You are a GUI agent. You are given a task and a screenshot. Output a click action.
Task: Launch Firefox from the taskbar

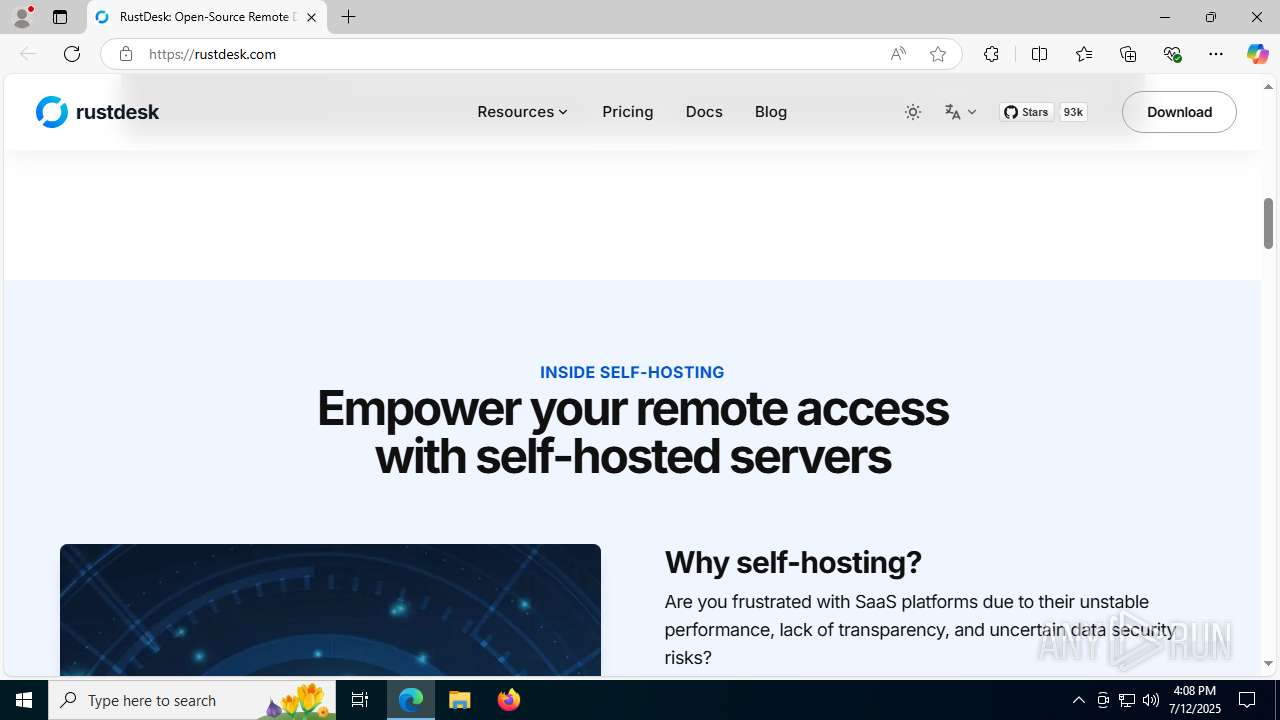(509, 700)
